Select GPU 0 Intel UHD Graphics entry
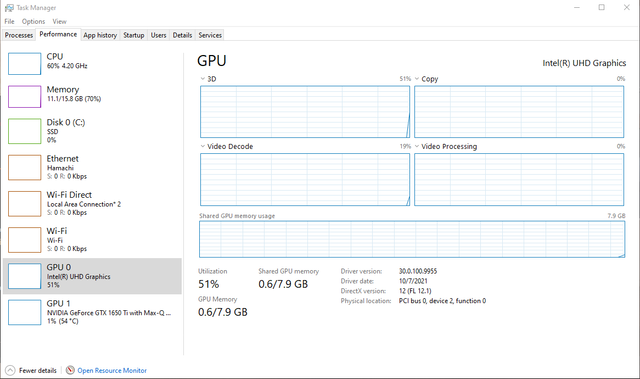 92,276
